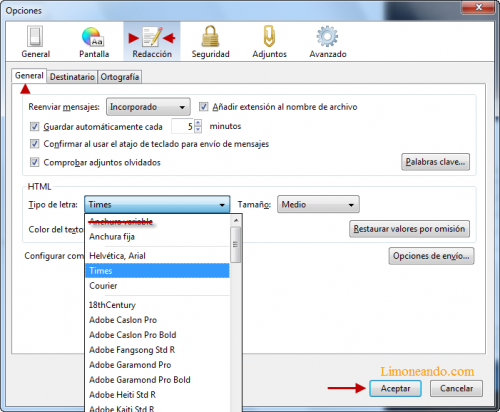Open the Seguridad padlock category
This screenshot has width=500, height=412.
point(210,42)
